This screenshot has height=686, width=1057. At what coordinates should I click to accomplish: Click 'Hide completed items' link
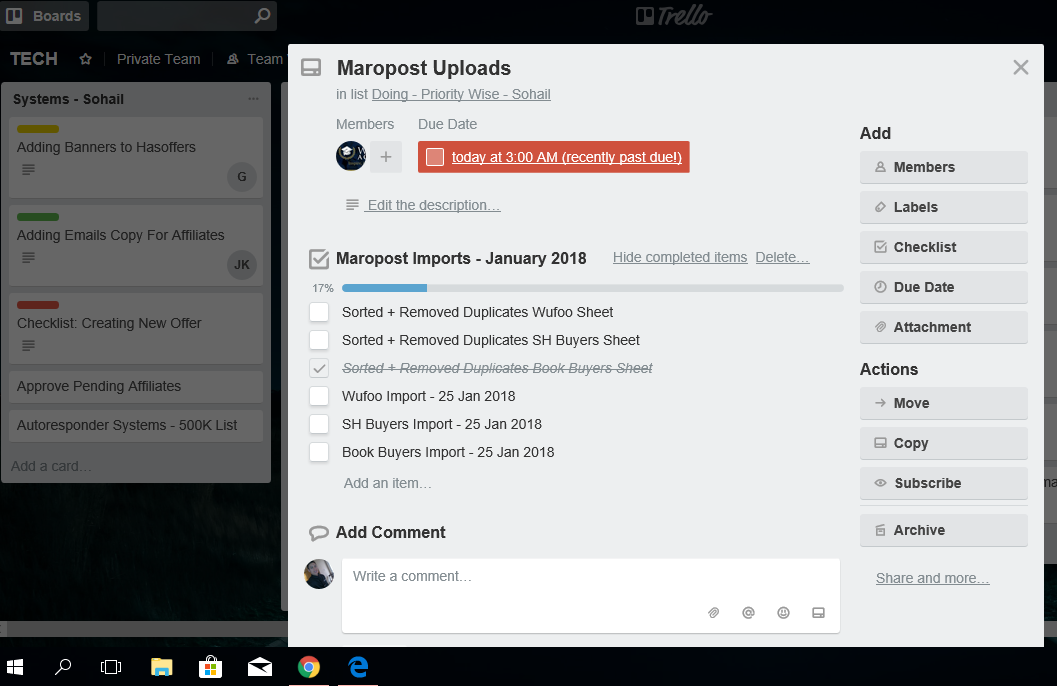pos(680,257)
